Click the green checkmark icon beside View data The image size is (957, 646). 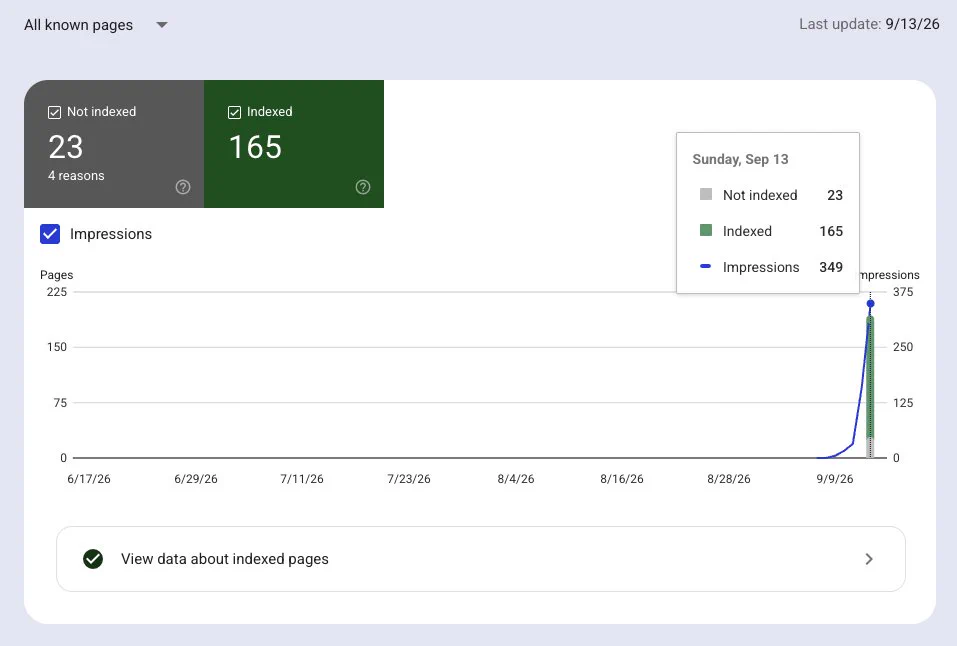coord(93,559)
